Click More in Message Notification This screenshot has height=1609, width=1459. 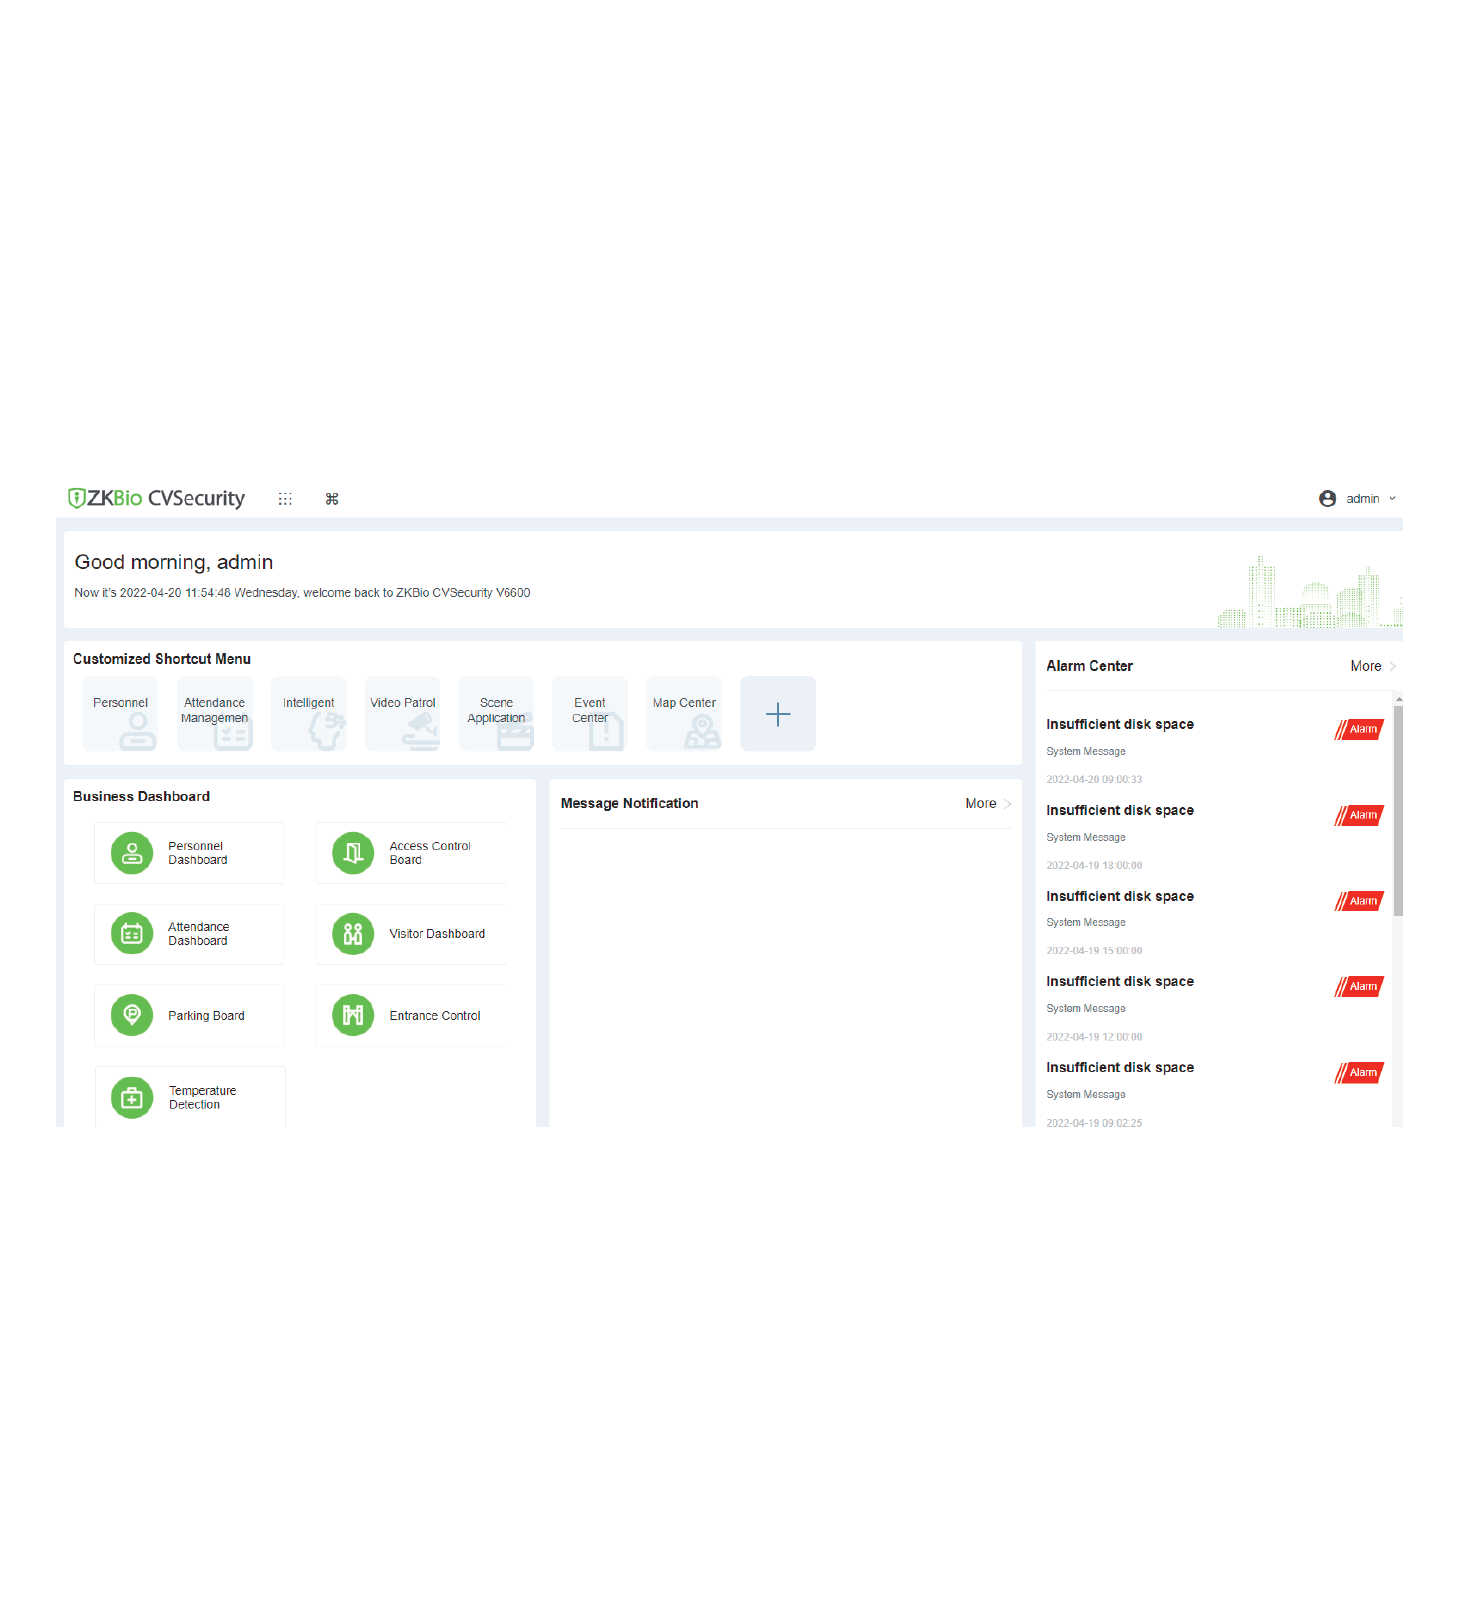pyautogui.click(x=987, y=804)
